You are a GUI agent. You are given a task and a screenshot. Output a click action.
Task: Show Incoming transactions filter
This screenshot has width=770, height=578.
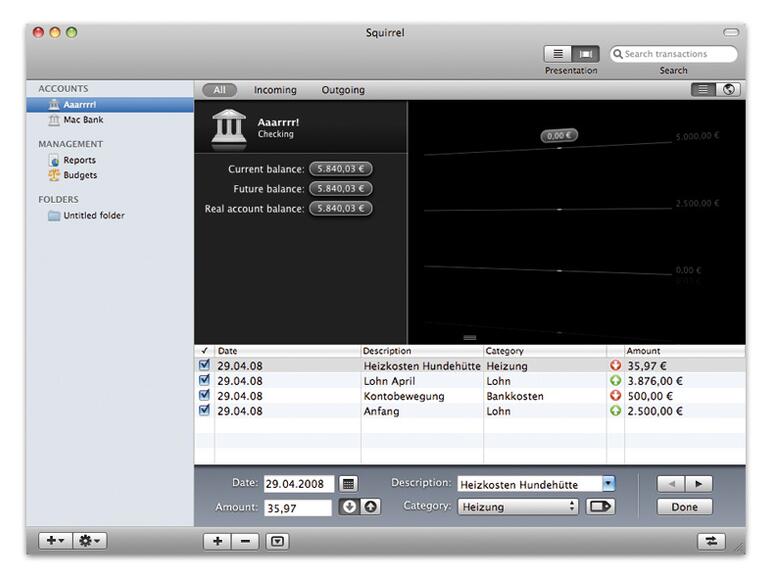coord(275,90)
